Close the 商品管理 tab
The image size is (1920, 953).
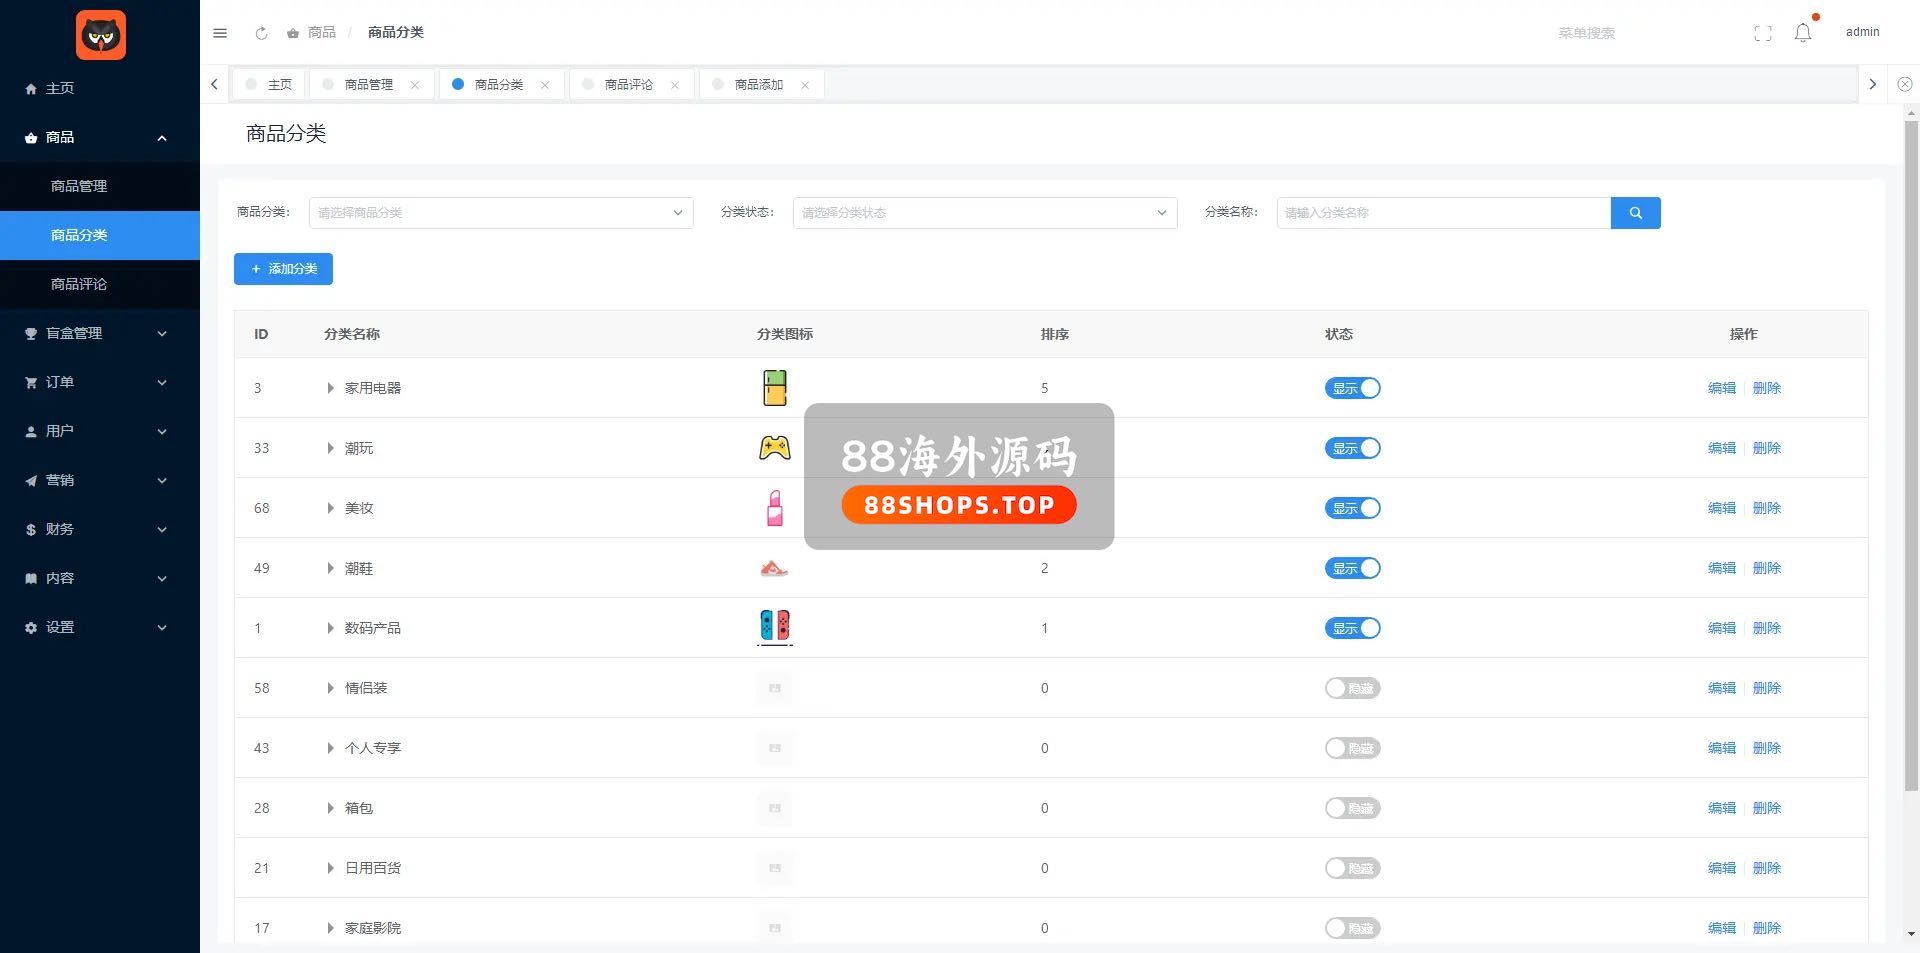(415, 85)
